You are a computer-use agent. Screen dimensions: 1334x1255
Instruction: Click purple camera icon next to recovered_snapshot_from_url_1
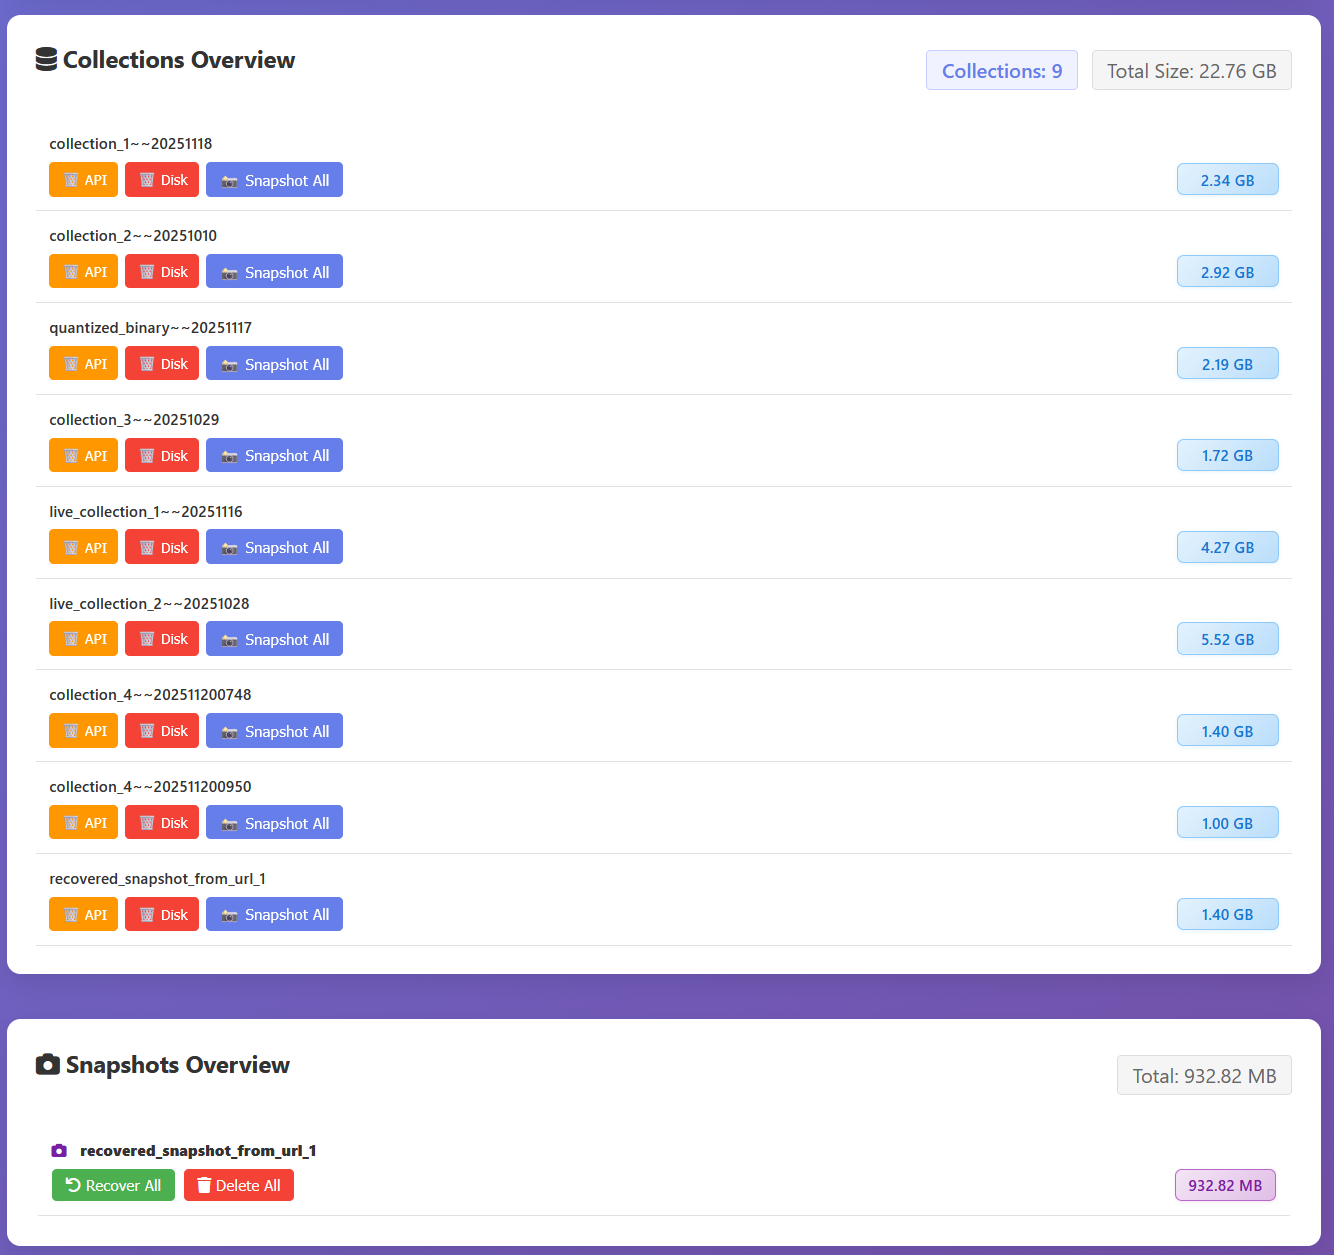point(59,1151)
